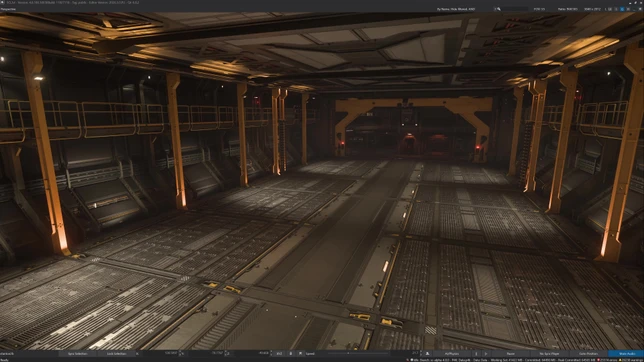The image size is (644, 362).
Task: Click the No Sync Player button
Action: [x=550, y=353]
